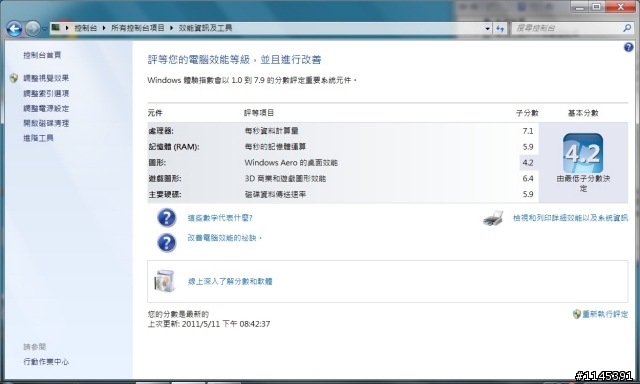Open 控制台首頁 in left sidebar
Viewport: 640px width, 384px height.
tap(42, 55)
